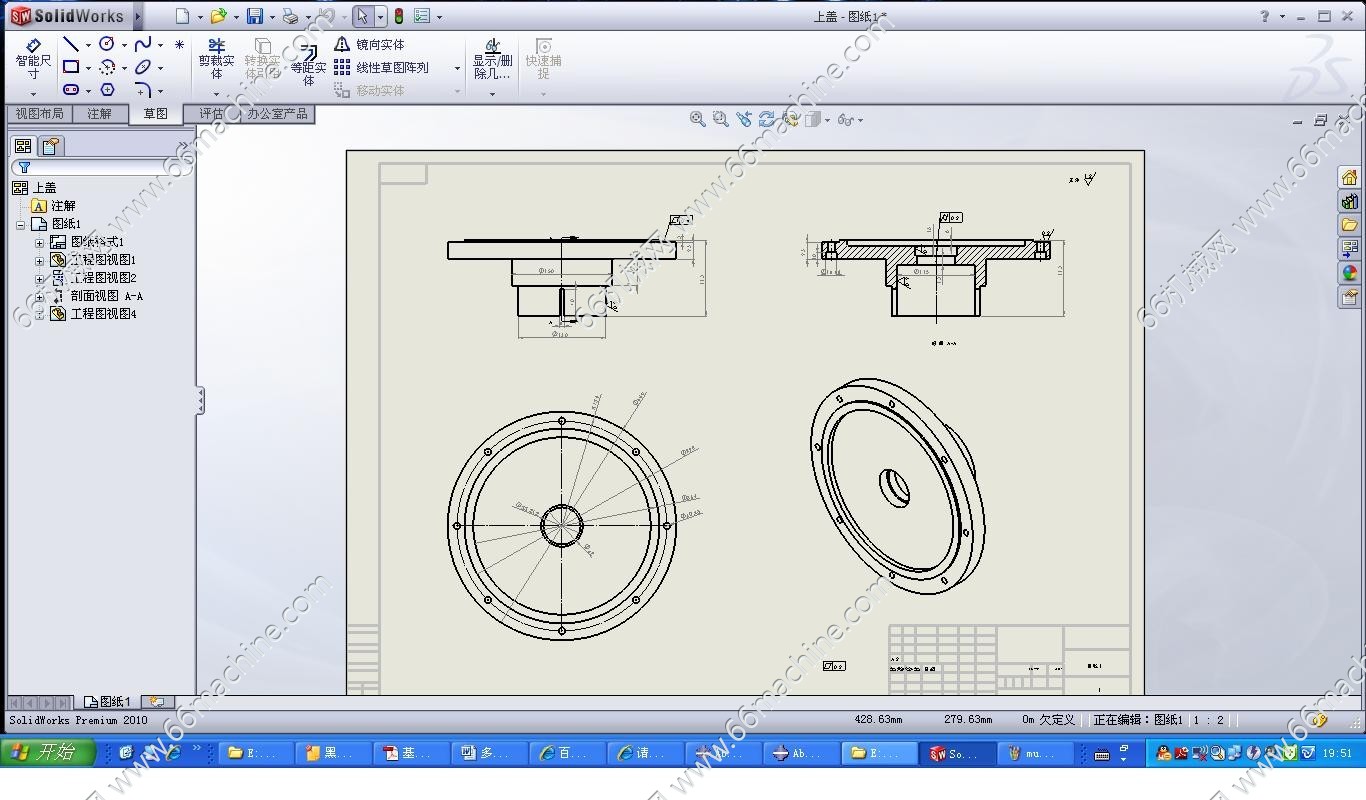Open dropdown next to Line tool
The image size is (1366, 800).
coord(88,45)
